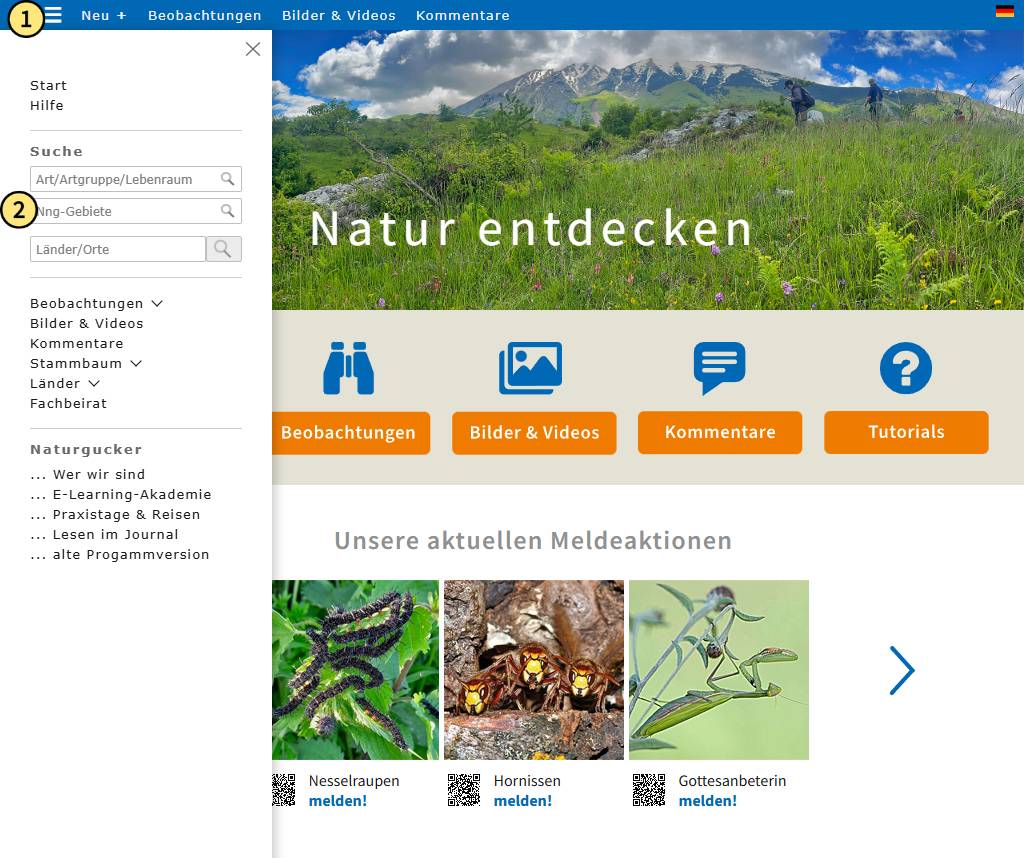Expand Beobachtungen submenu in the sidebar
Image resolution: width=1024 pixels, height=858 pixels.
pos(157,304)
